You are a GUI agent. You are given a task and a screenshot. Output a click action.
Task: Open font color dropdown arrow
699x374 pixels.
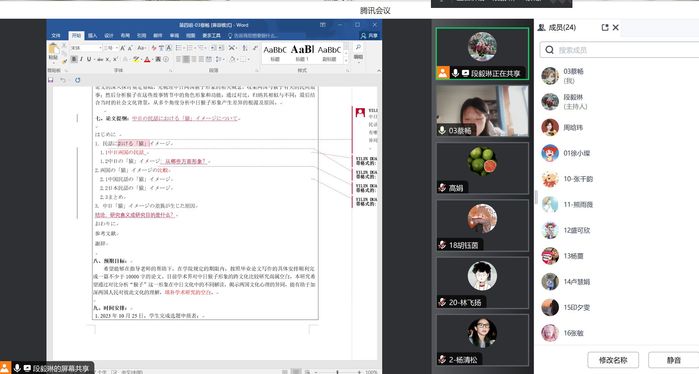point(152,59)
